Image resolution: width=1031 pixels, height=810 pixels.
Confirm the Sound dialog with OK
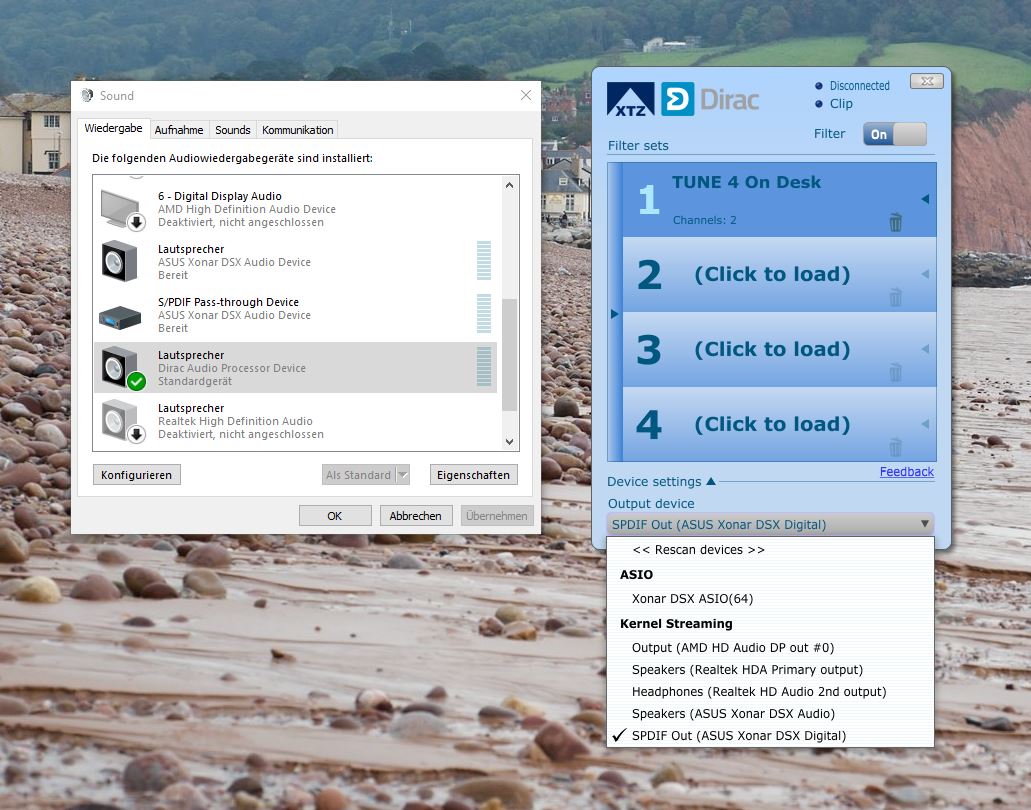coord(335,515)
